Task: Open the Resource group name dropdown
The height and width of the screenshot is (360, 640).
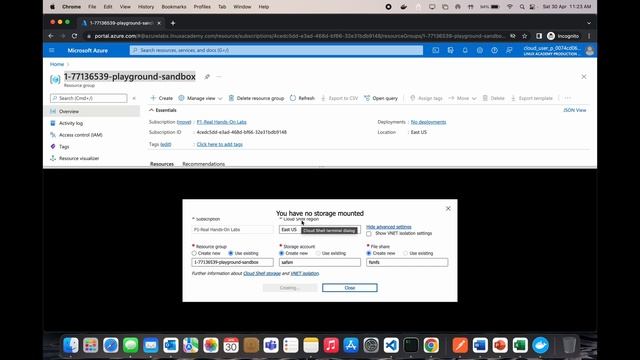Action: pyautogui.click(x=233, y=262)
